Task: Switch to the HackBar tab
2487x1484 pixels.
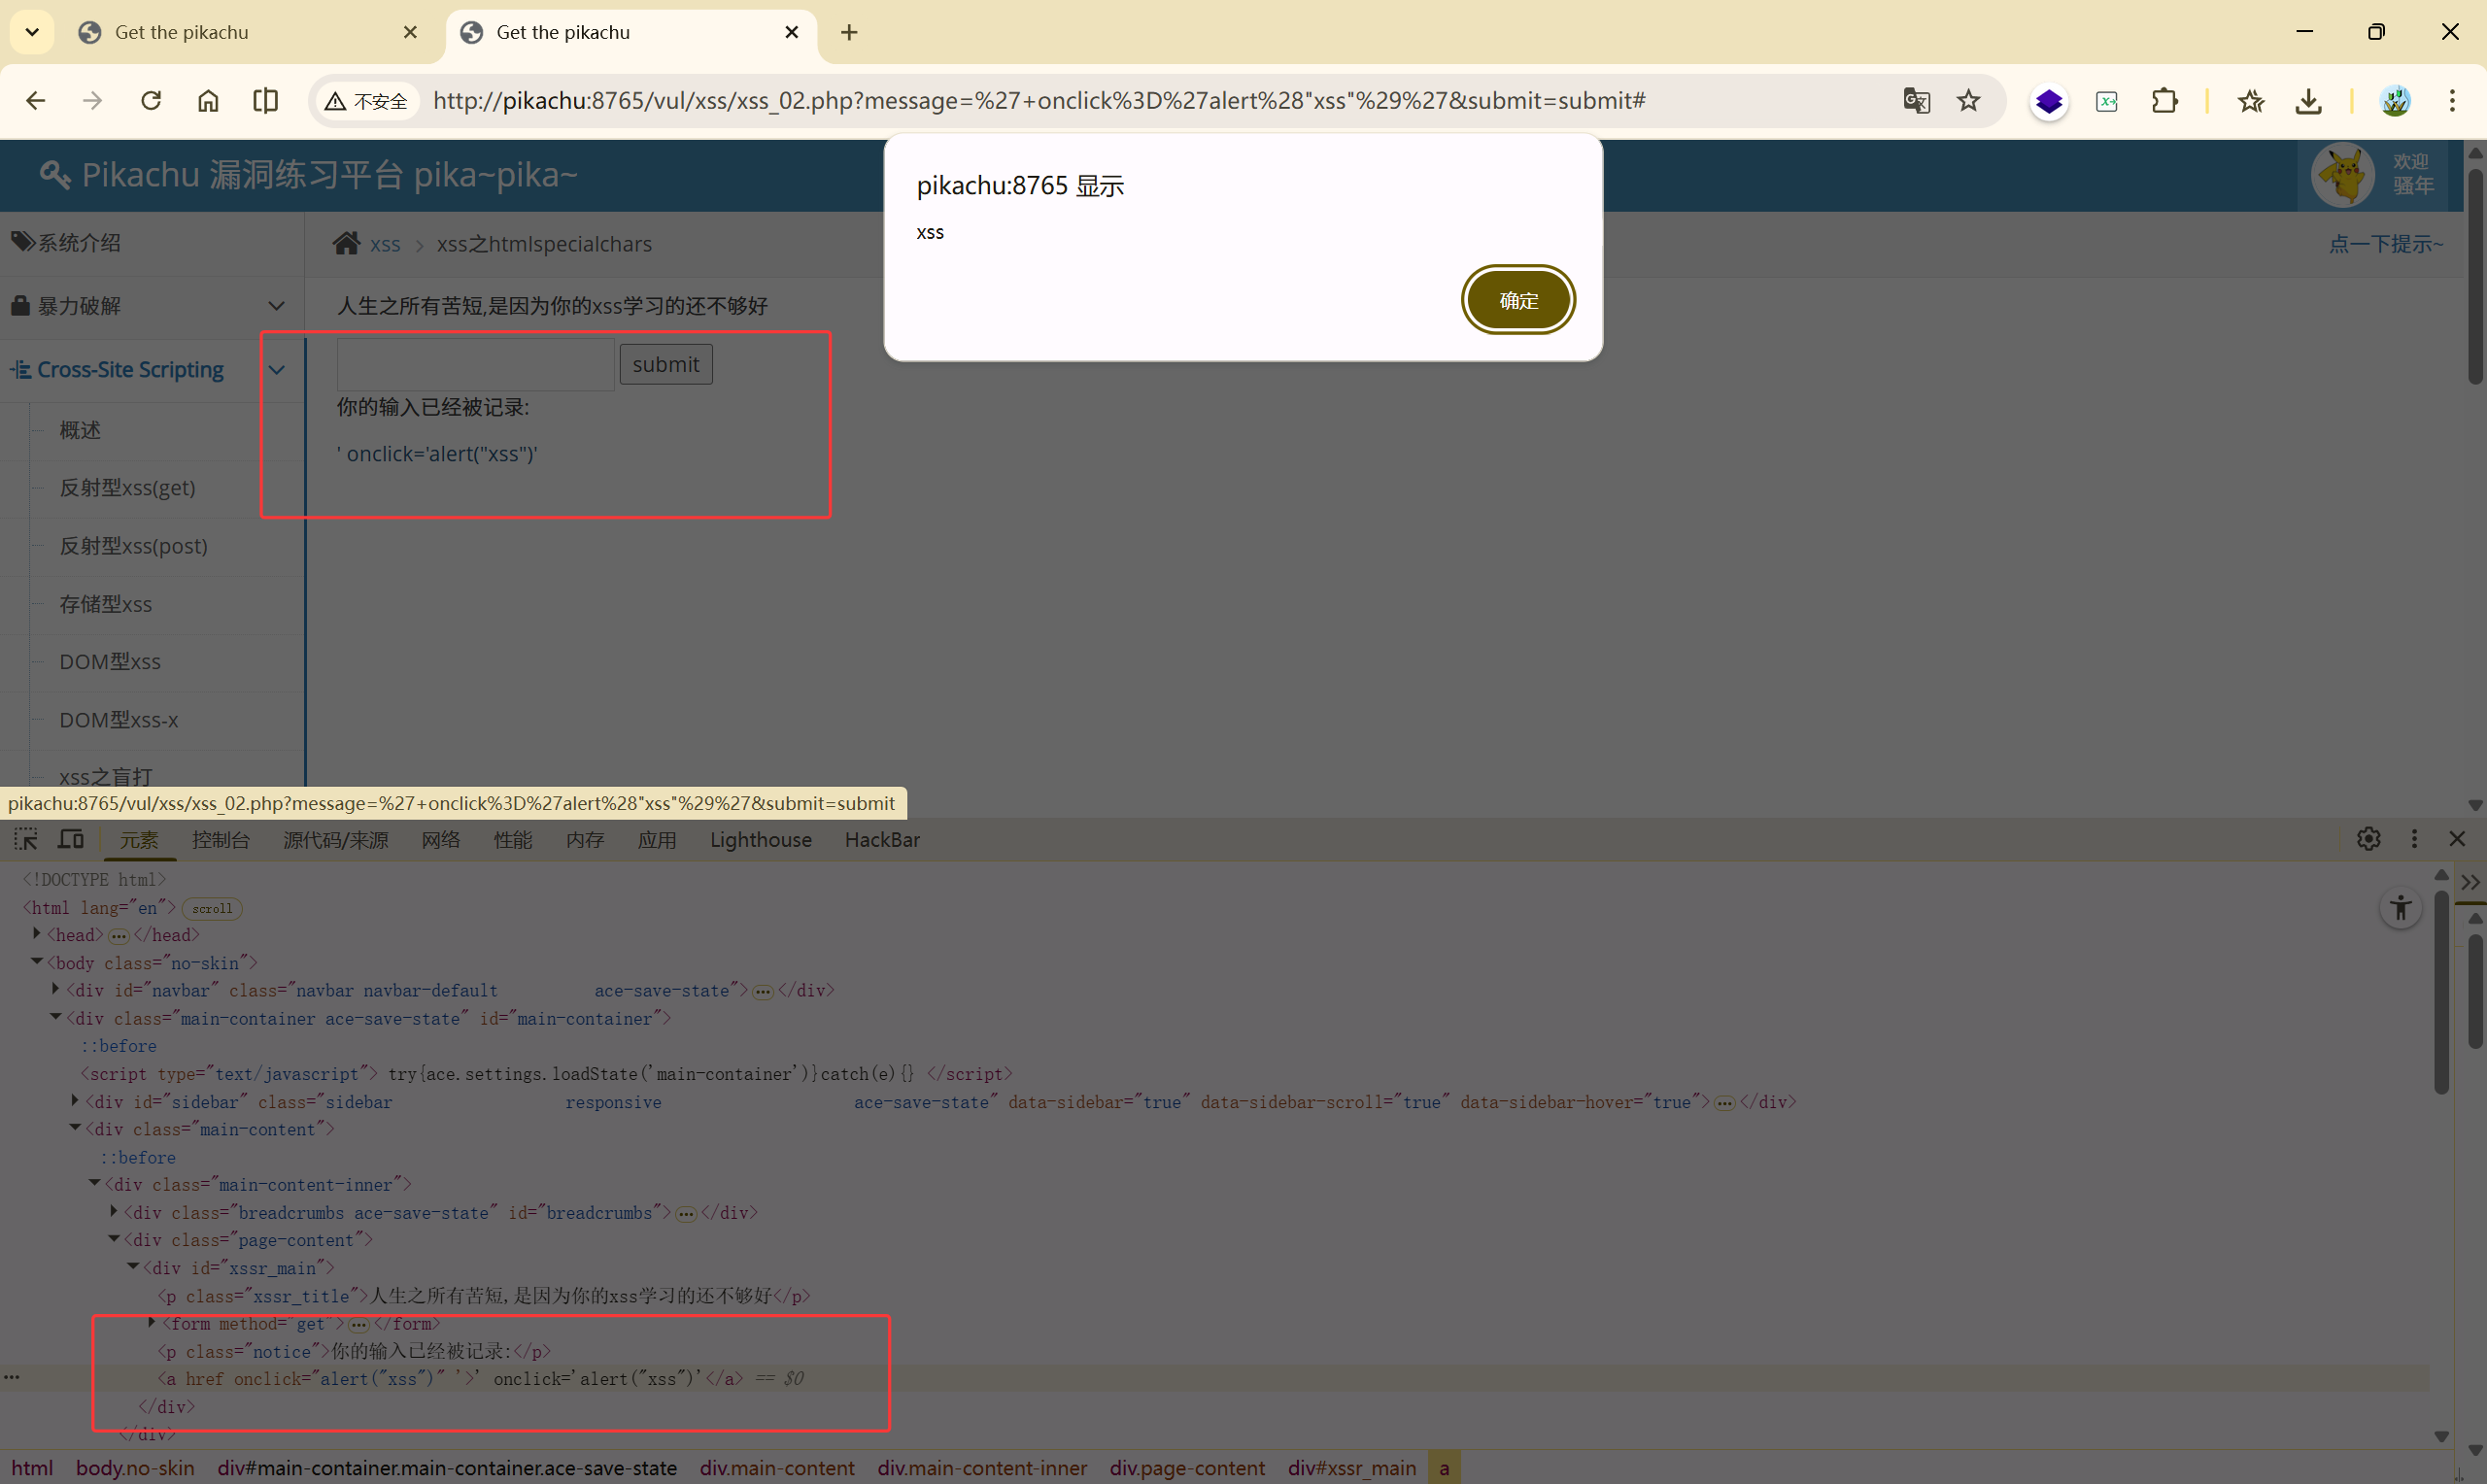Action: click(x=881, y=840)
